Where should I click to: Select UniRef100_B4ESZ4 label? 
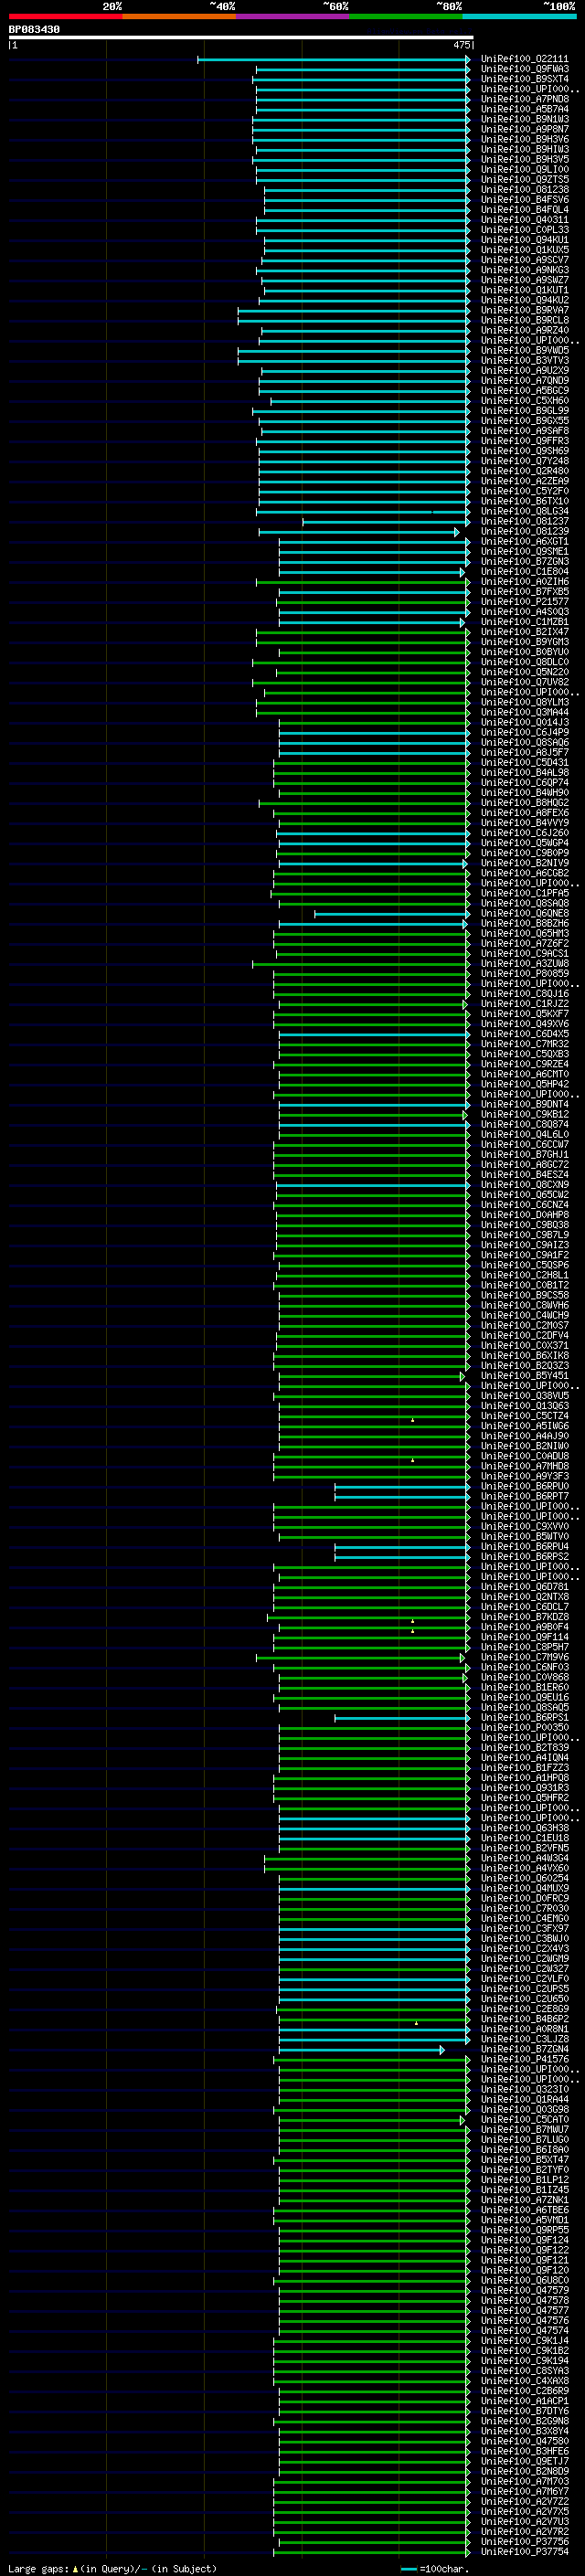[524, 1175]
